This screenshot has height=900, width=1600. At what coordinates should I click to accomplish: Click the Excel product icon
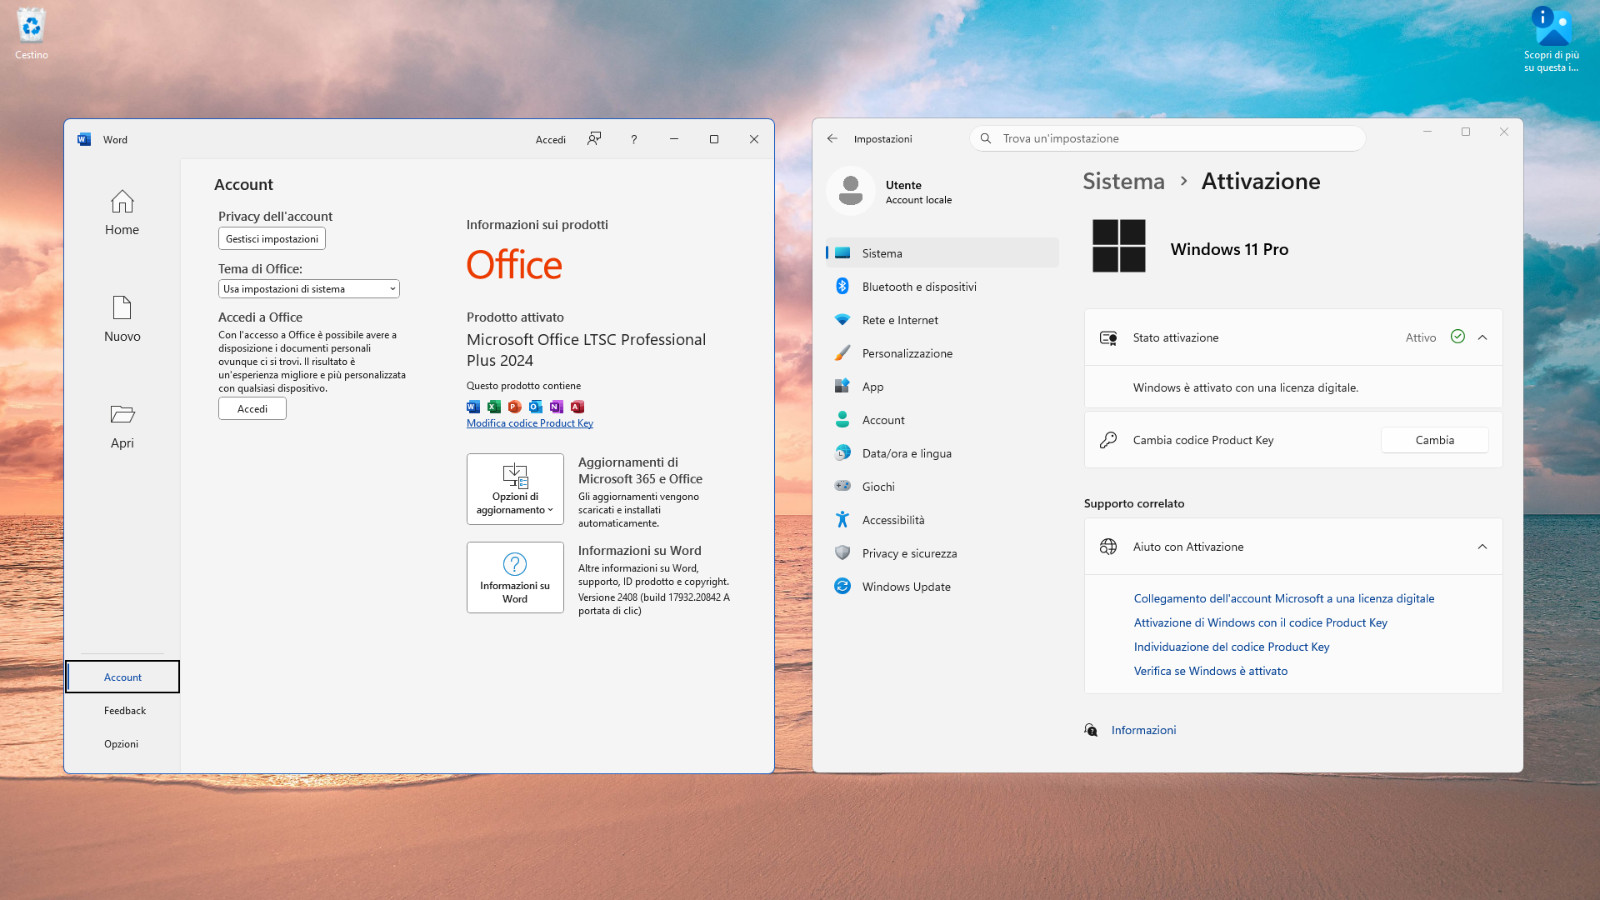pos(494,406)
